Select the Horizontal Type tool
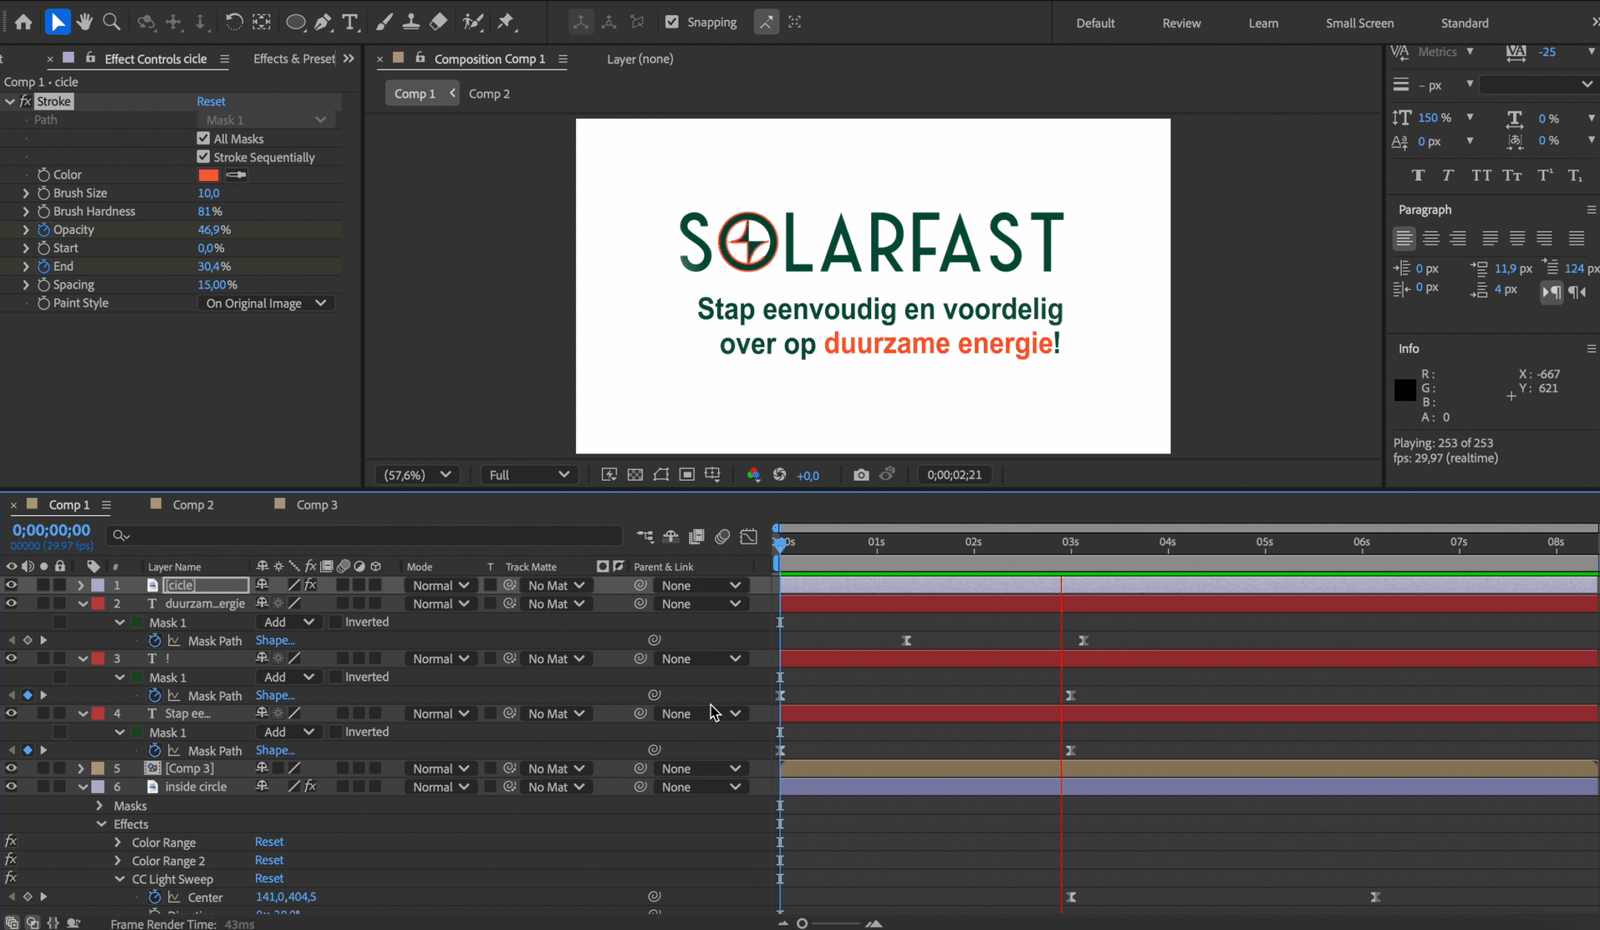 pyautogui.click(x=350, y=22)
